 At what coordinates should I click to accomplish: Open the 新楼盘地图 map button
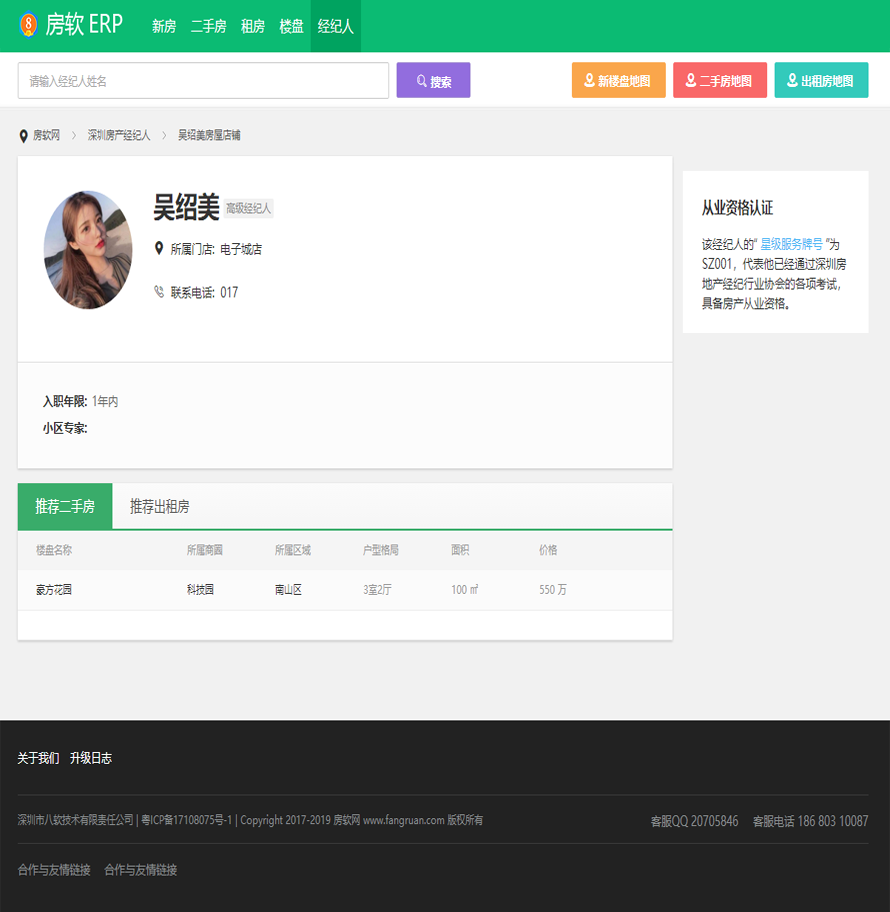[618, 81]
